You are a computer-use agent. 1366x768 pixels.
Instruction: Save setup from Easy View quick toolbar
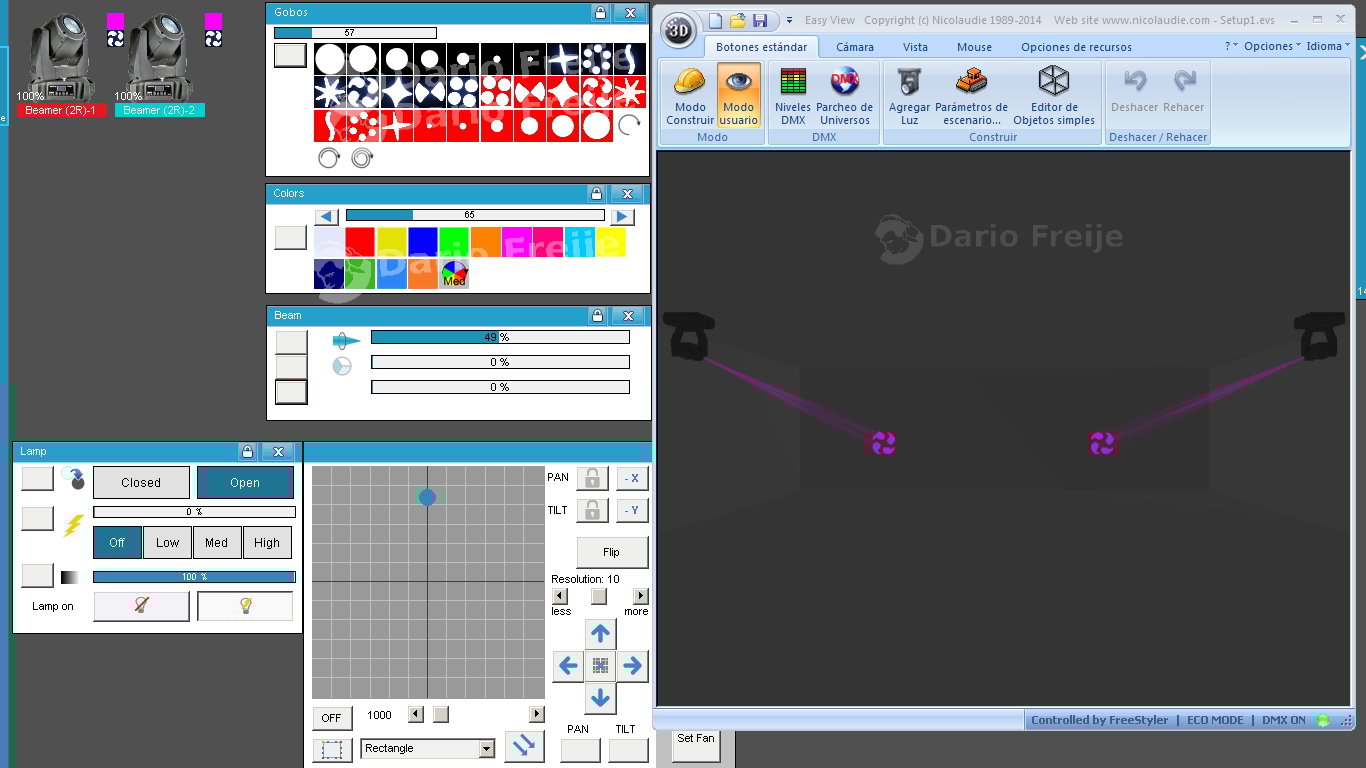click(x=760, y=20)
